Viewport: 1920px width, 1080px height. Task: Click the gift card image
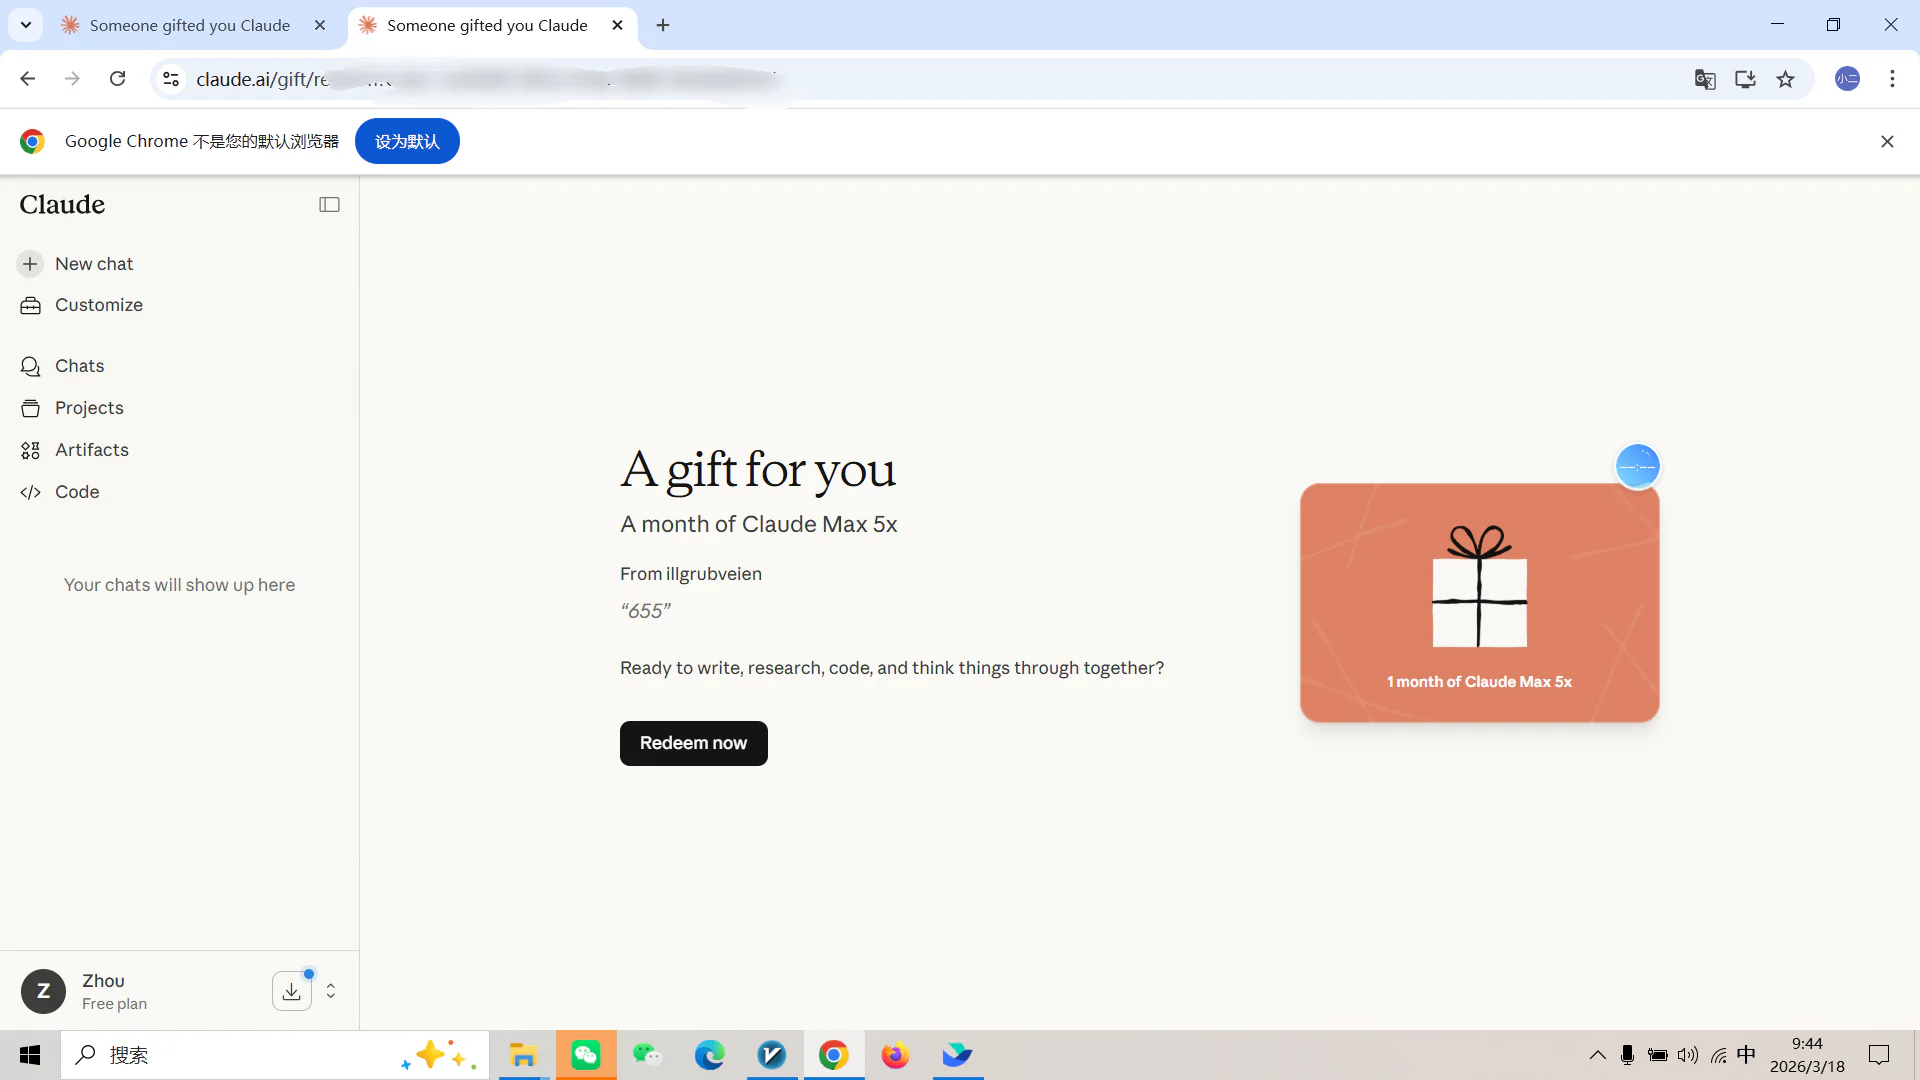point(1479,603)
